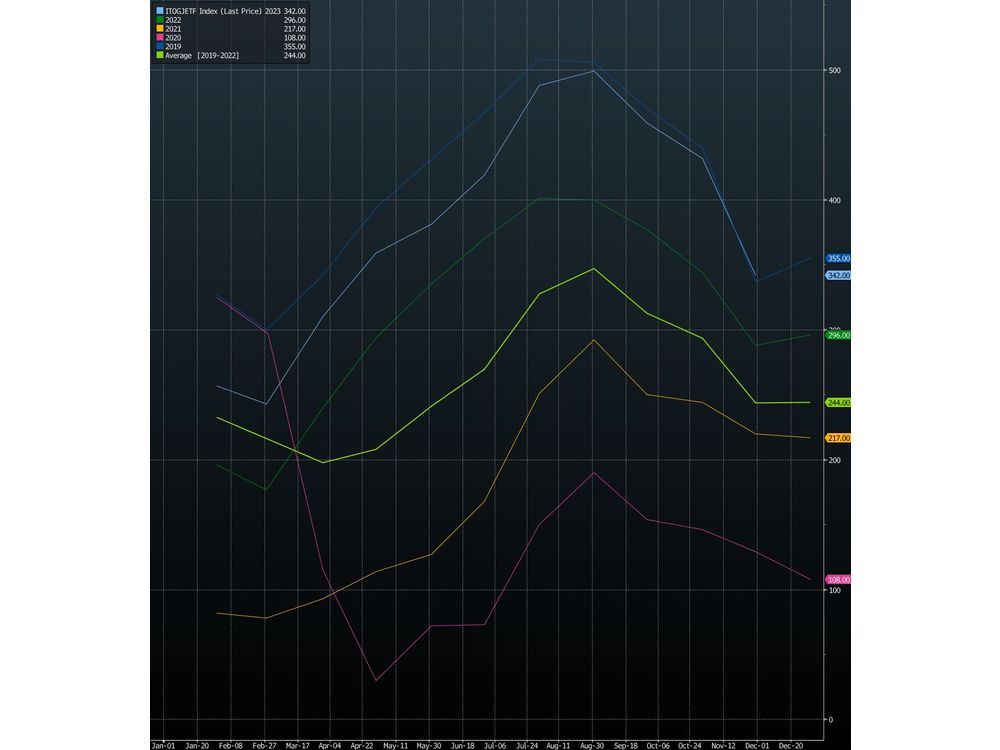The image size is (1000, 750).
Task: Select the pink 2020 legend swatch
Action: click(158, 38)
